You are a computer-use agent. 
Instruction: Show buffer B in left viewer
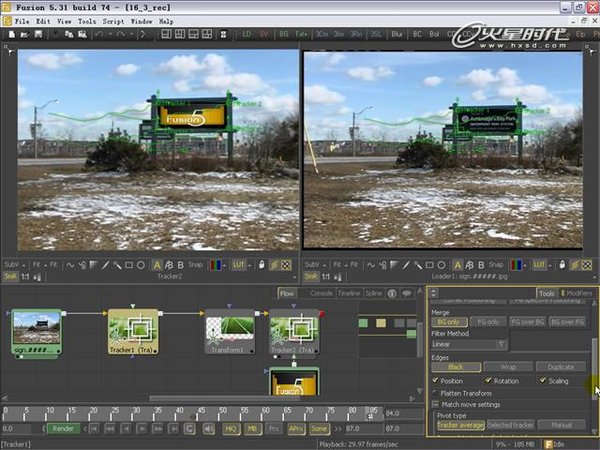coord(181,265)
